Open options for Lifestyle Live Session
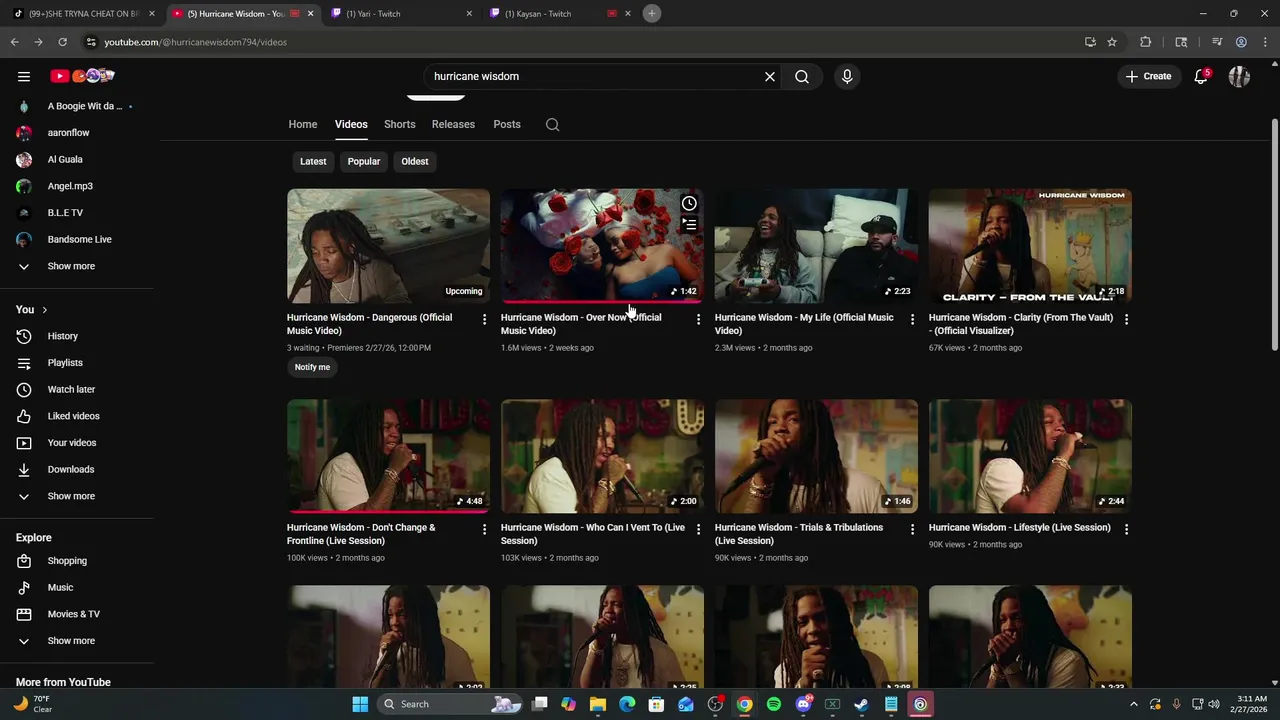Image resolution: width=1280 pixels, height=720 pixels. coord(1126,529)
